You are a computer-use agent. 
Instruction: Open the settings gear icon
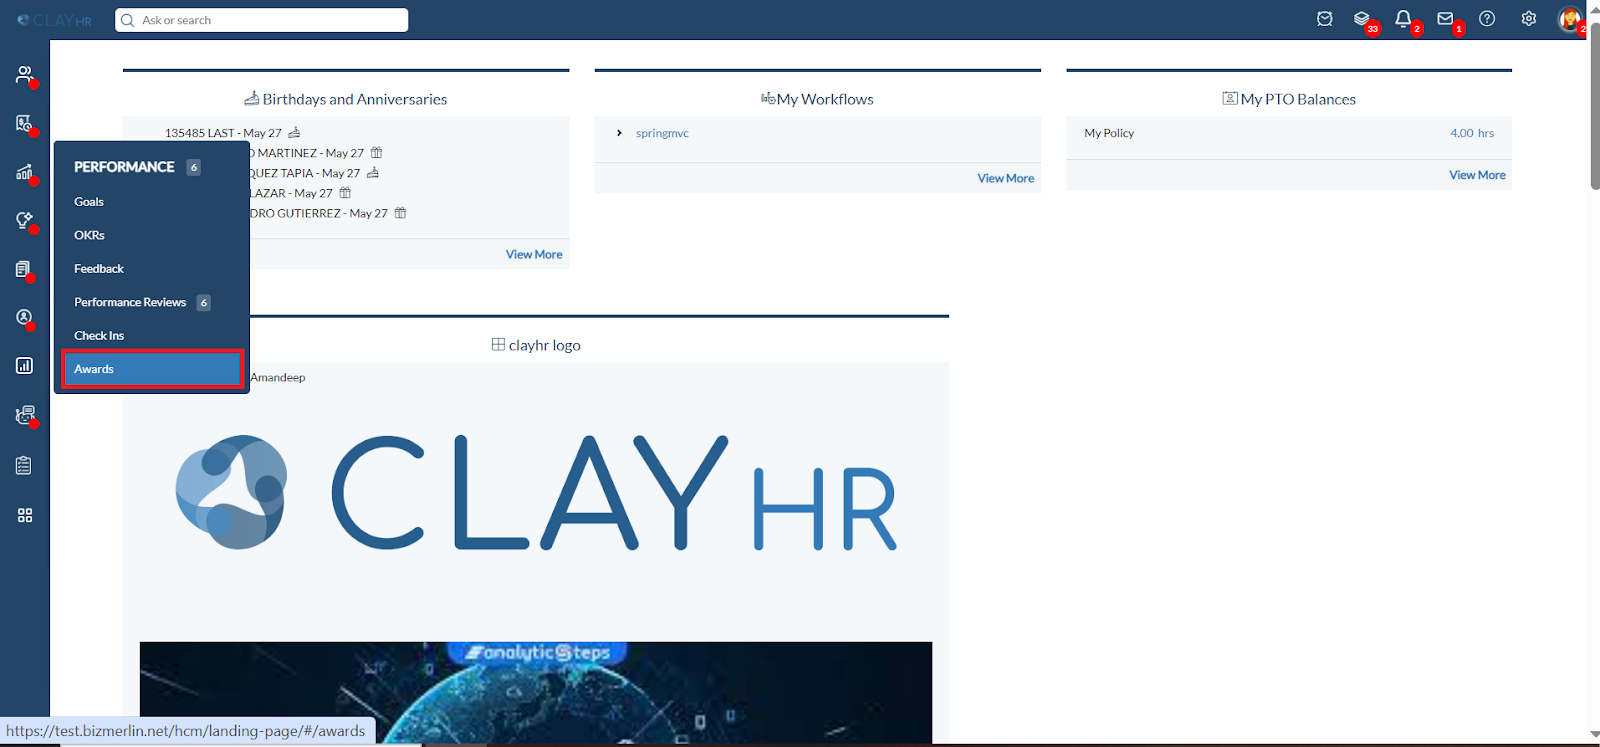pos(1529,19)
